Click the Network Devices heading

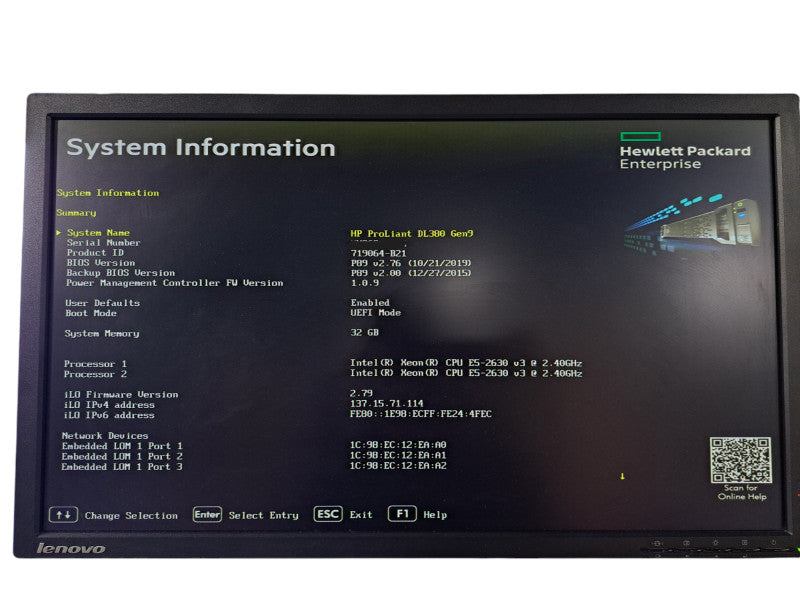pos(105,436)
